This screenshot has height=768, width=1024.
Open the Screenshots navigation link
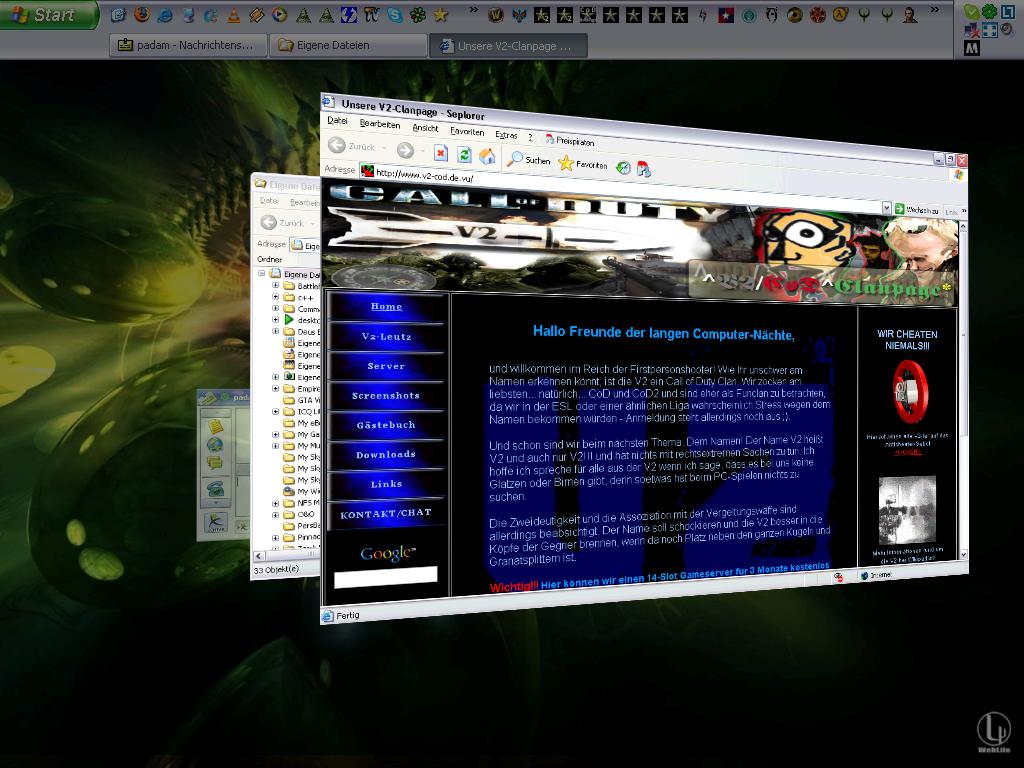pyautogui.click(x=386, y=395)
